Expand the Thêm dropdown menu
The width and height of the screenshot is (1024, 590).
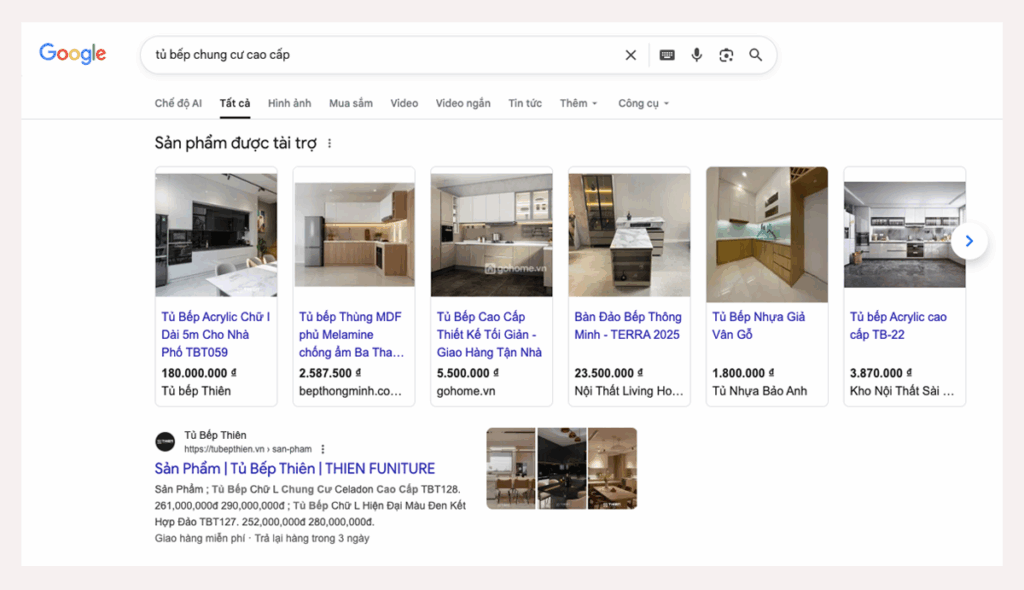tap(579, 103)
